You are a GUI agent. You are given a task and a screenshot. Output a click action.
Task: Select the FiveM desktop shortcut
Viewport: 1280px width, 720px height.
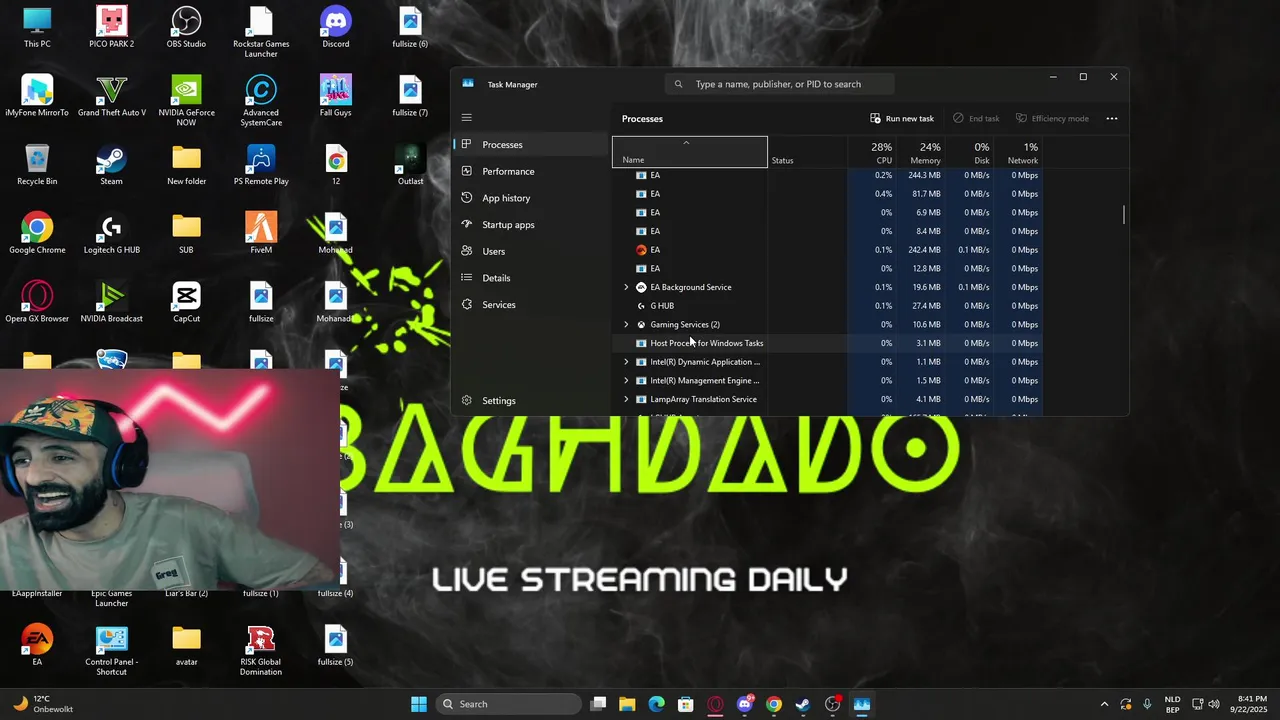261,233
